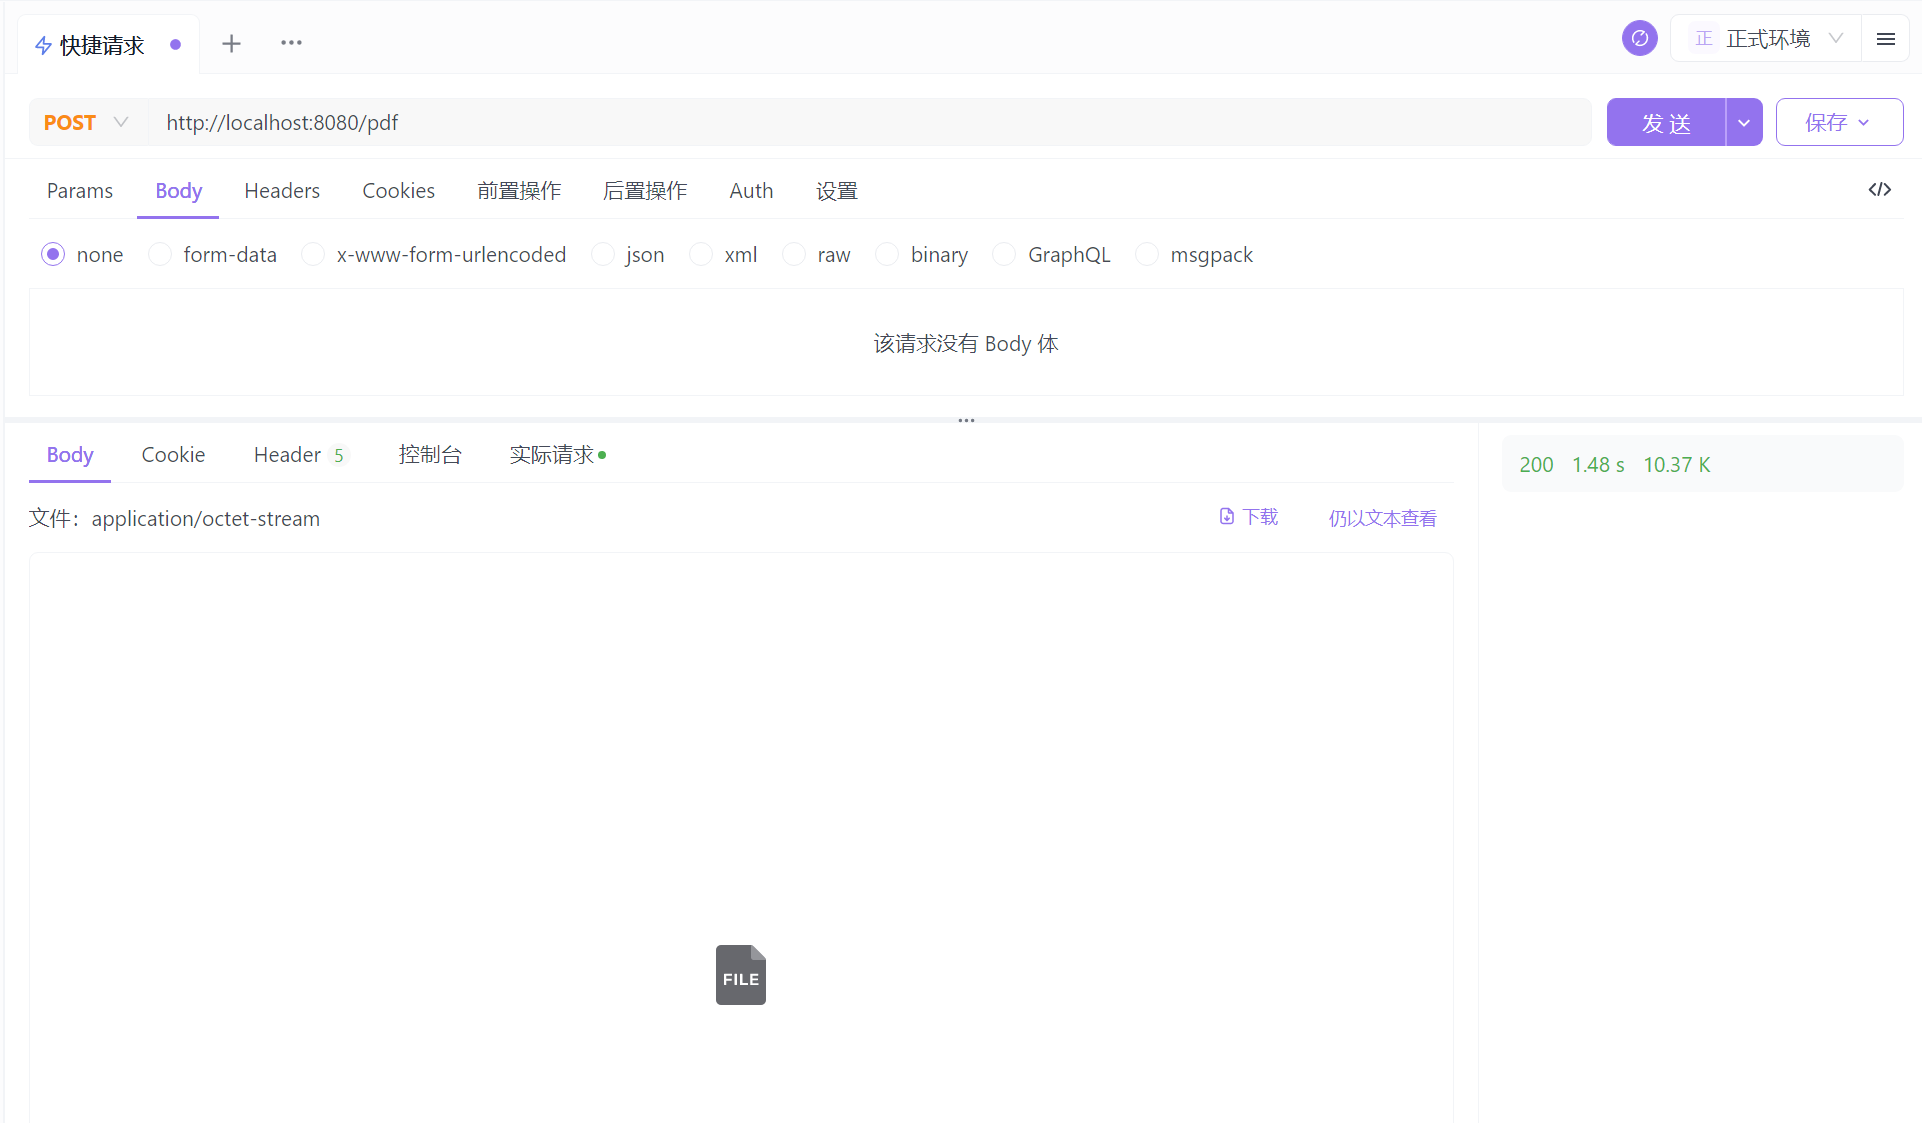Viewport: 1922px width, 1123px height.
Task: Click the download file icon
Action: pos(1227,517)
